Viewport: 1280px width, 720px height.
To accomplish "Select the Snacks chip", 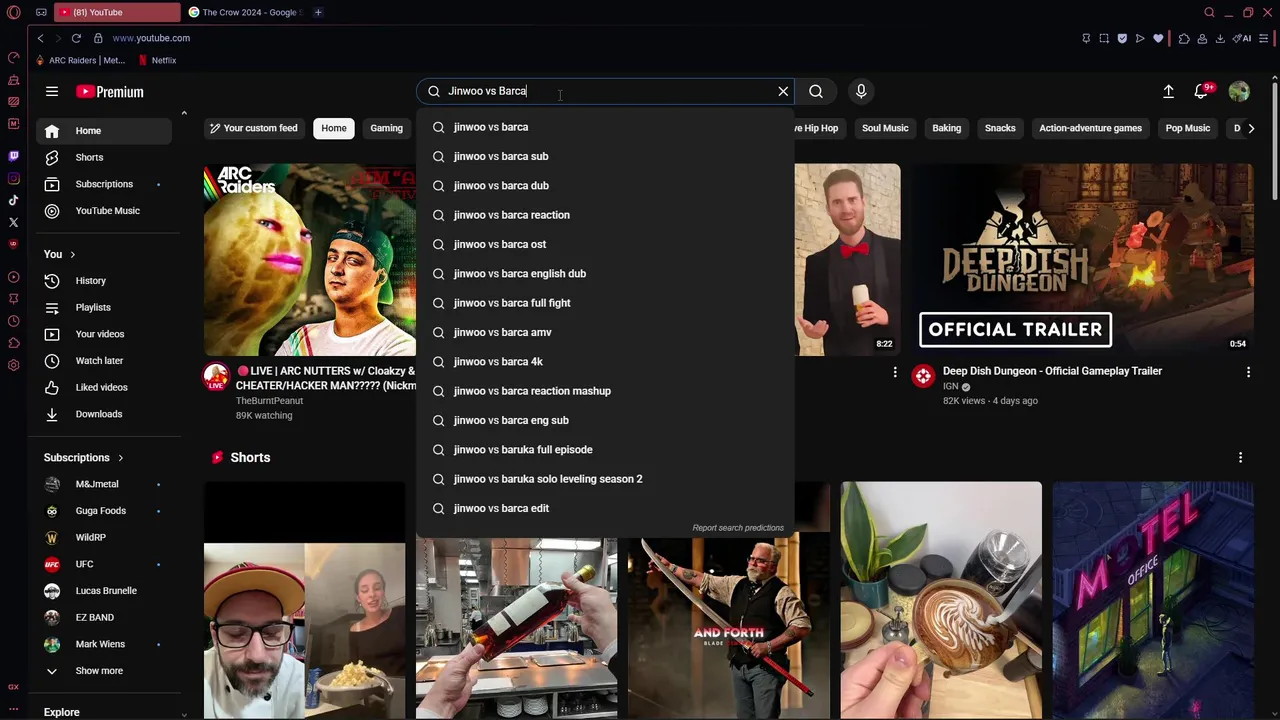I will coord(1000,128).
